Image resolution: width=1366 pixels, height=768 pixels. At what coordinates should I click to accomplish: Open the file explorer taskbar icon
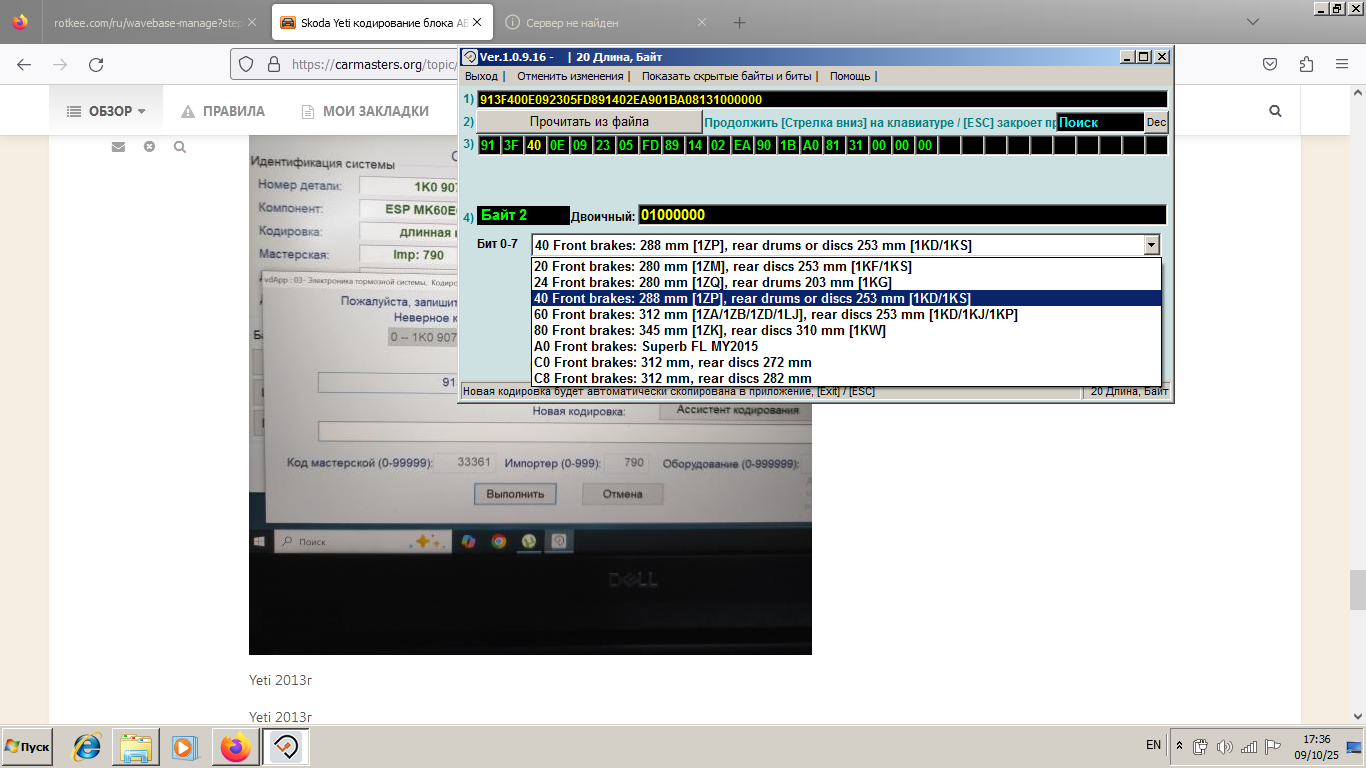coord(136,747)
